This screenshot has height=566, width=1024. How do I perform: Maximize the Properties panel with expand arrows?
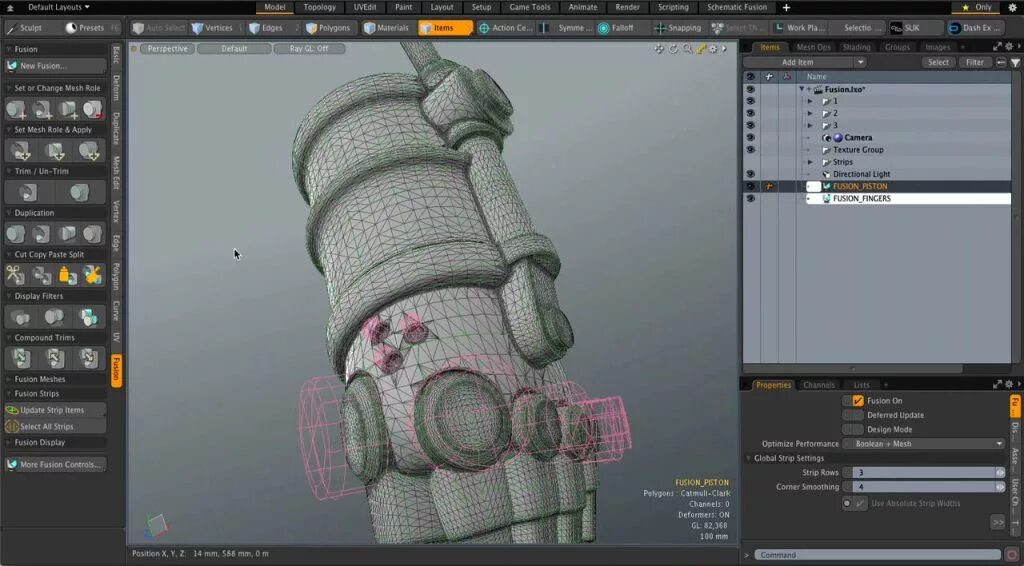(x=997, y=385)
